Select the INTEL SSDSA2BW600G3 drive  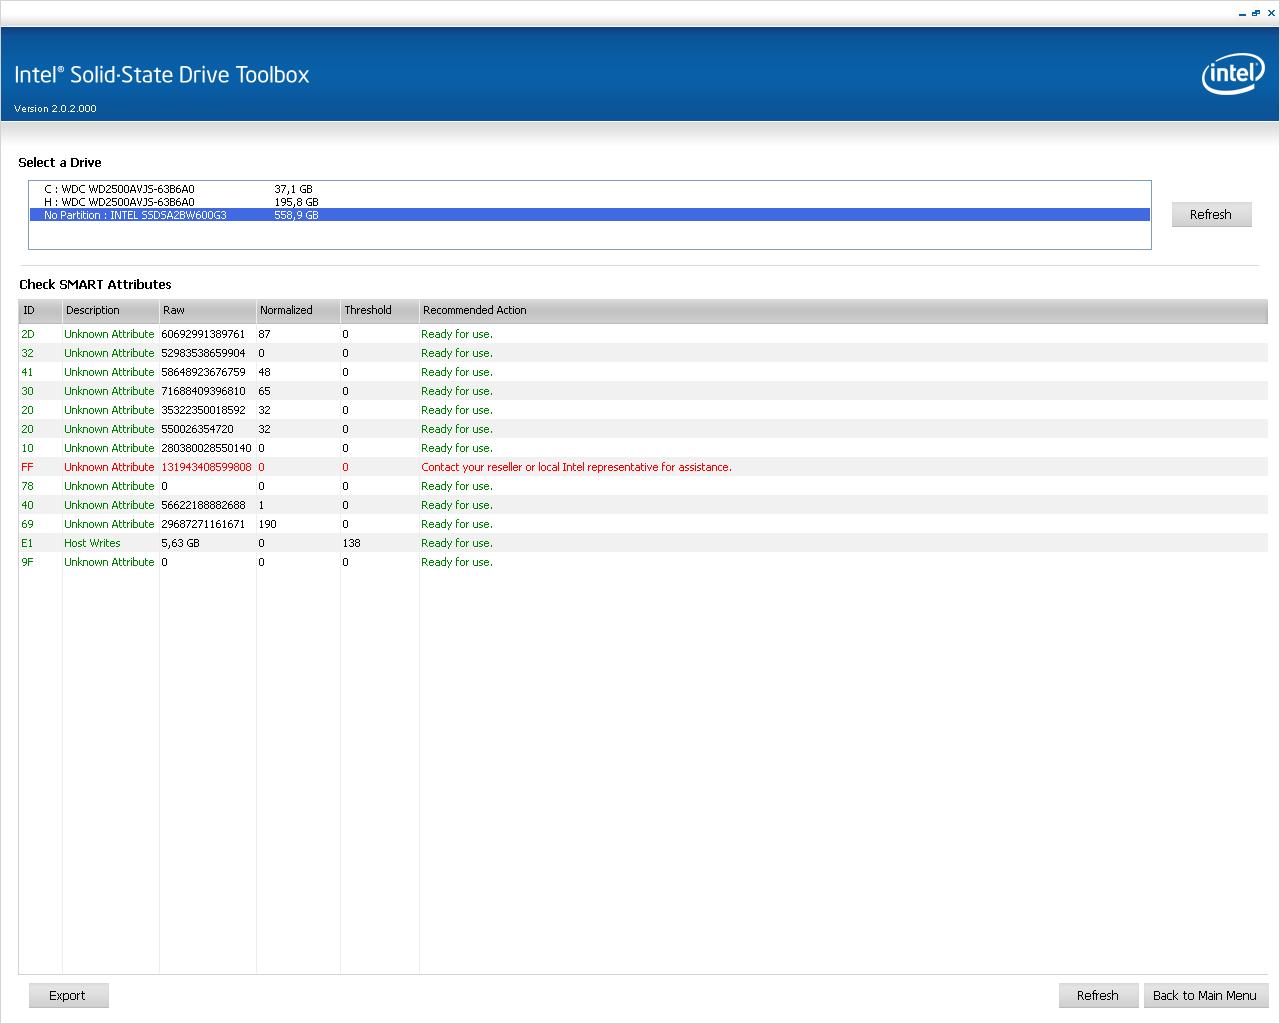click(x=590, y=215)
